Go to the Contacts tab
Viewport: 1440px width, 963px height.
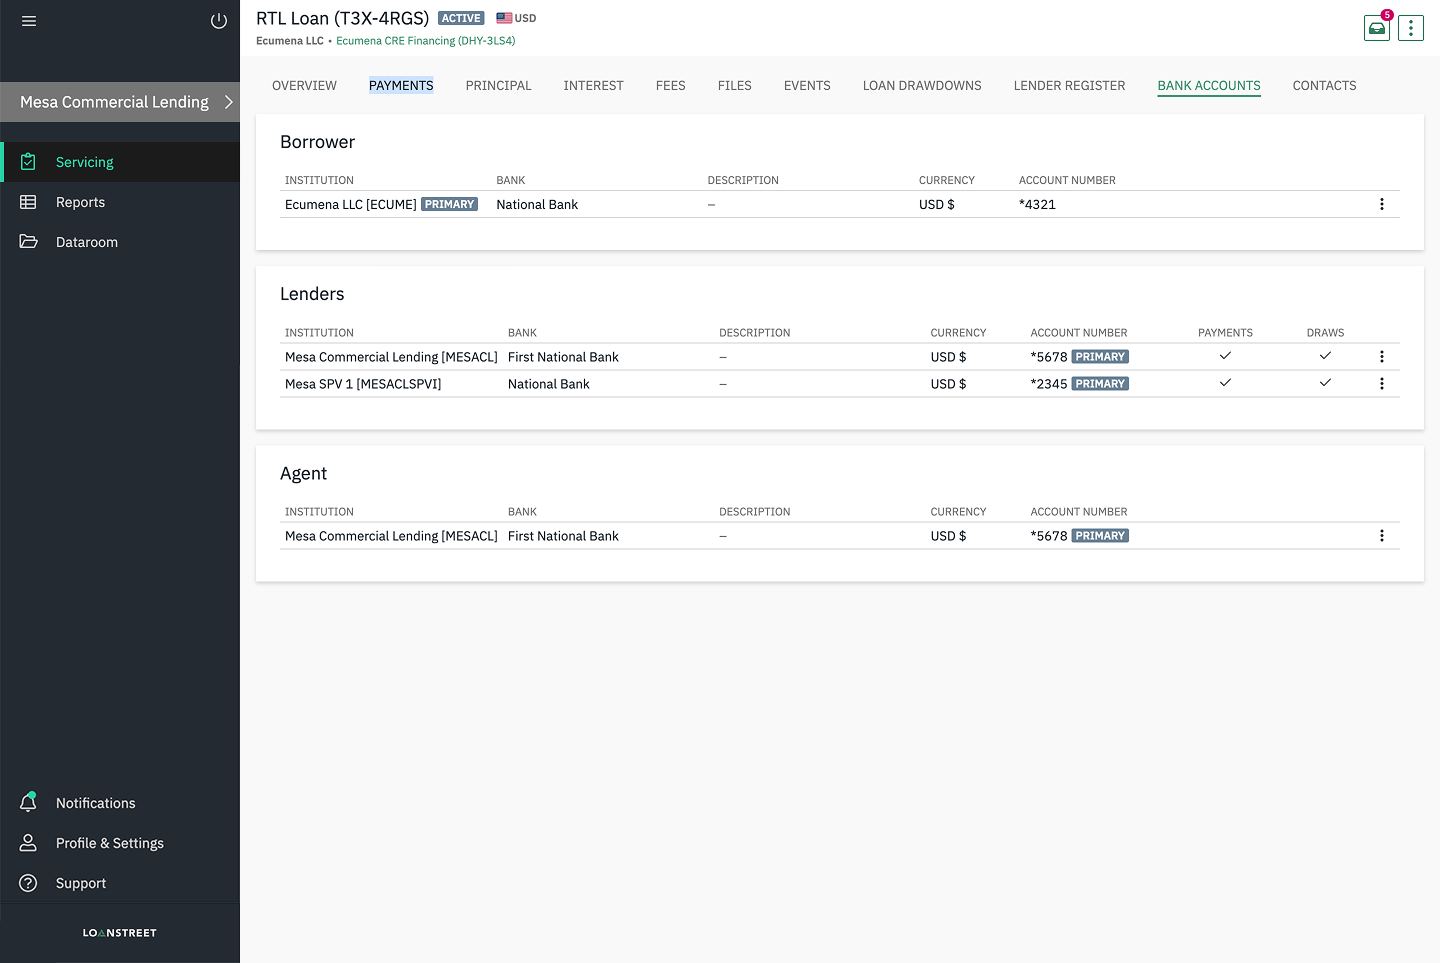click(1325, 86)
